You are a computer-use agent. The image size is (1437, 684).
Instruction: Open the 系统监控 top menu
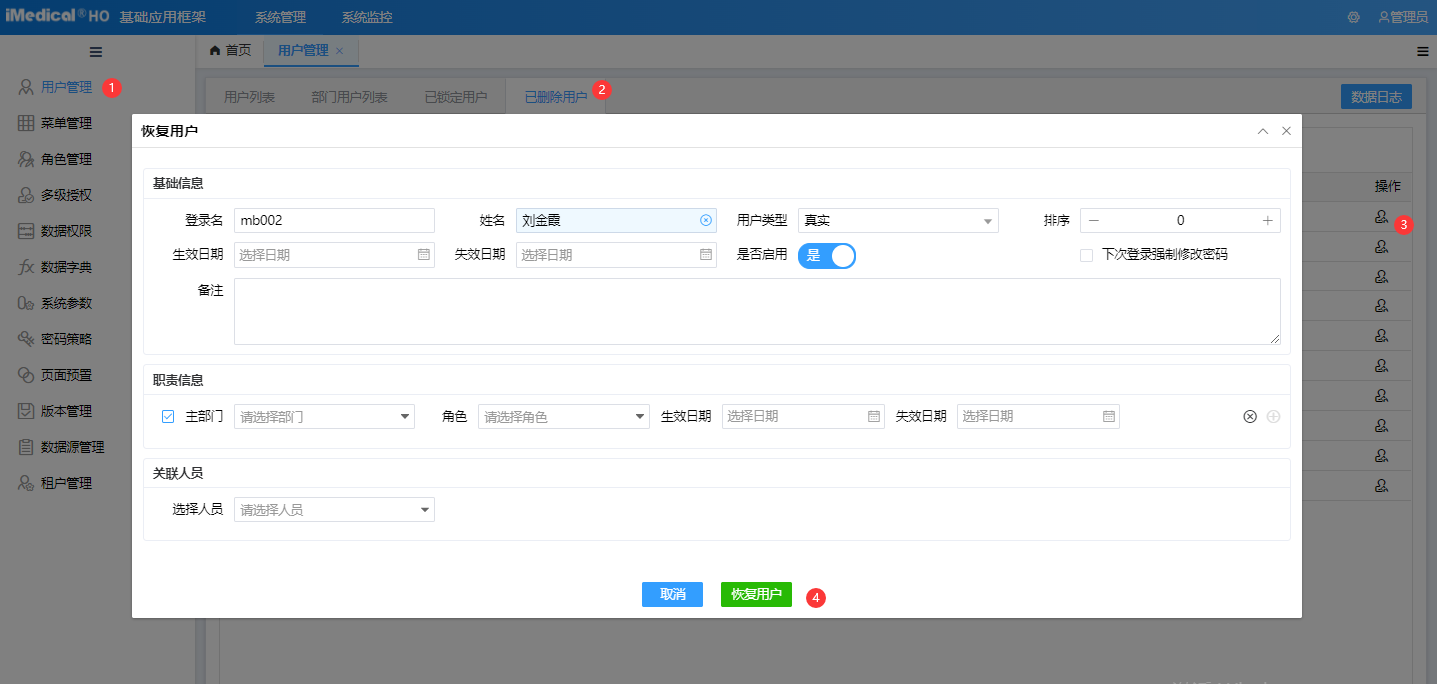pos(366,17)
